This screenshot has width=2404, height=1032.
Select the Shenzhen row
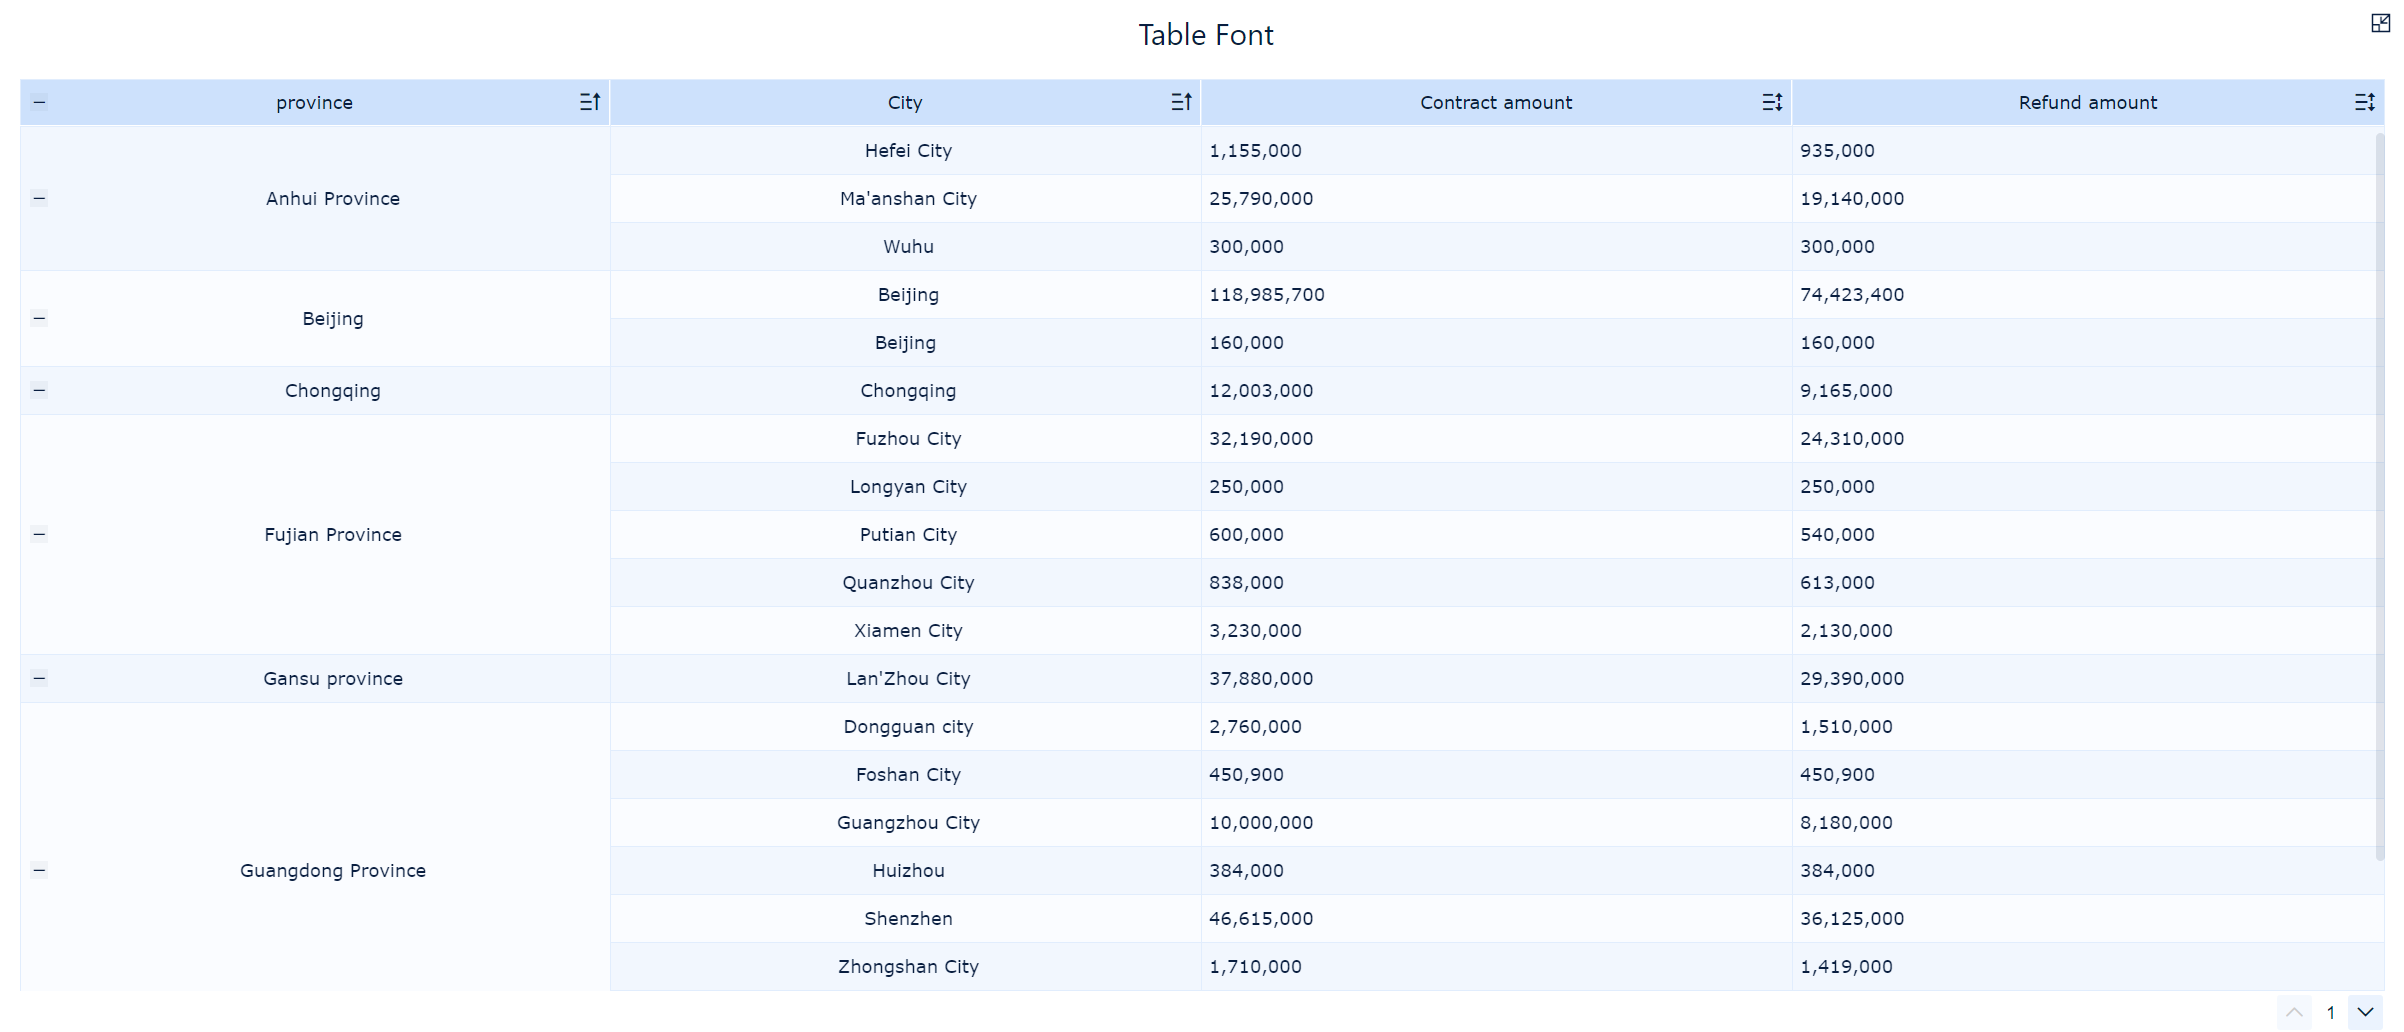pyautogui.click(x=908, y=918)
